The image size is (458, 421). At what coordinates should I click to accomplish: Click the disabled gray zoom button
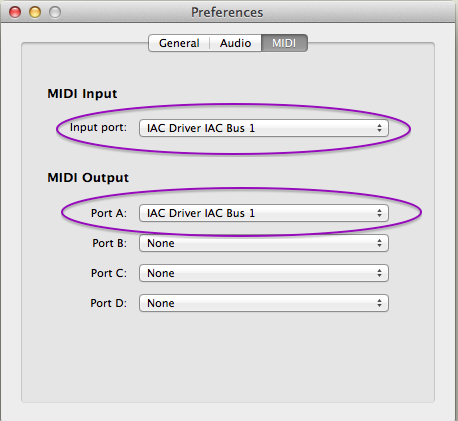(x=55, y=12)
